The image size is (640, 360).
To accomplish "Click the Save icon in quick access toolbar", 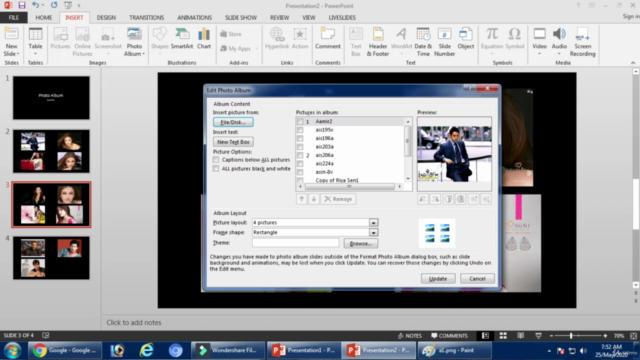I will (22, 5).
